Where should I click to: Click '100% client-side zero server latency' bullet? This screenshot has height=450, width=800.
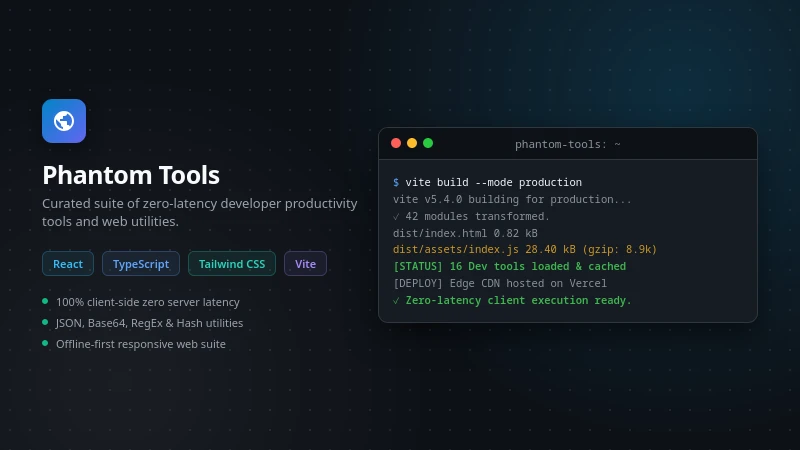[x=141, y=302]
